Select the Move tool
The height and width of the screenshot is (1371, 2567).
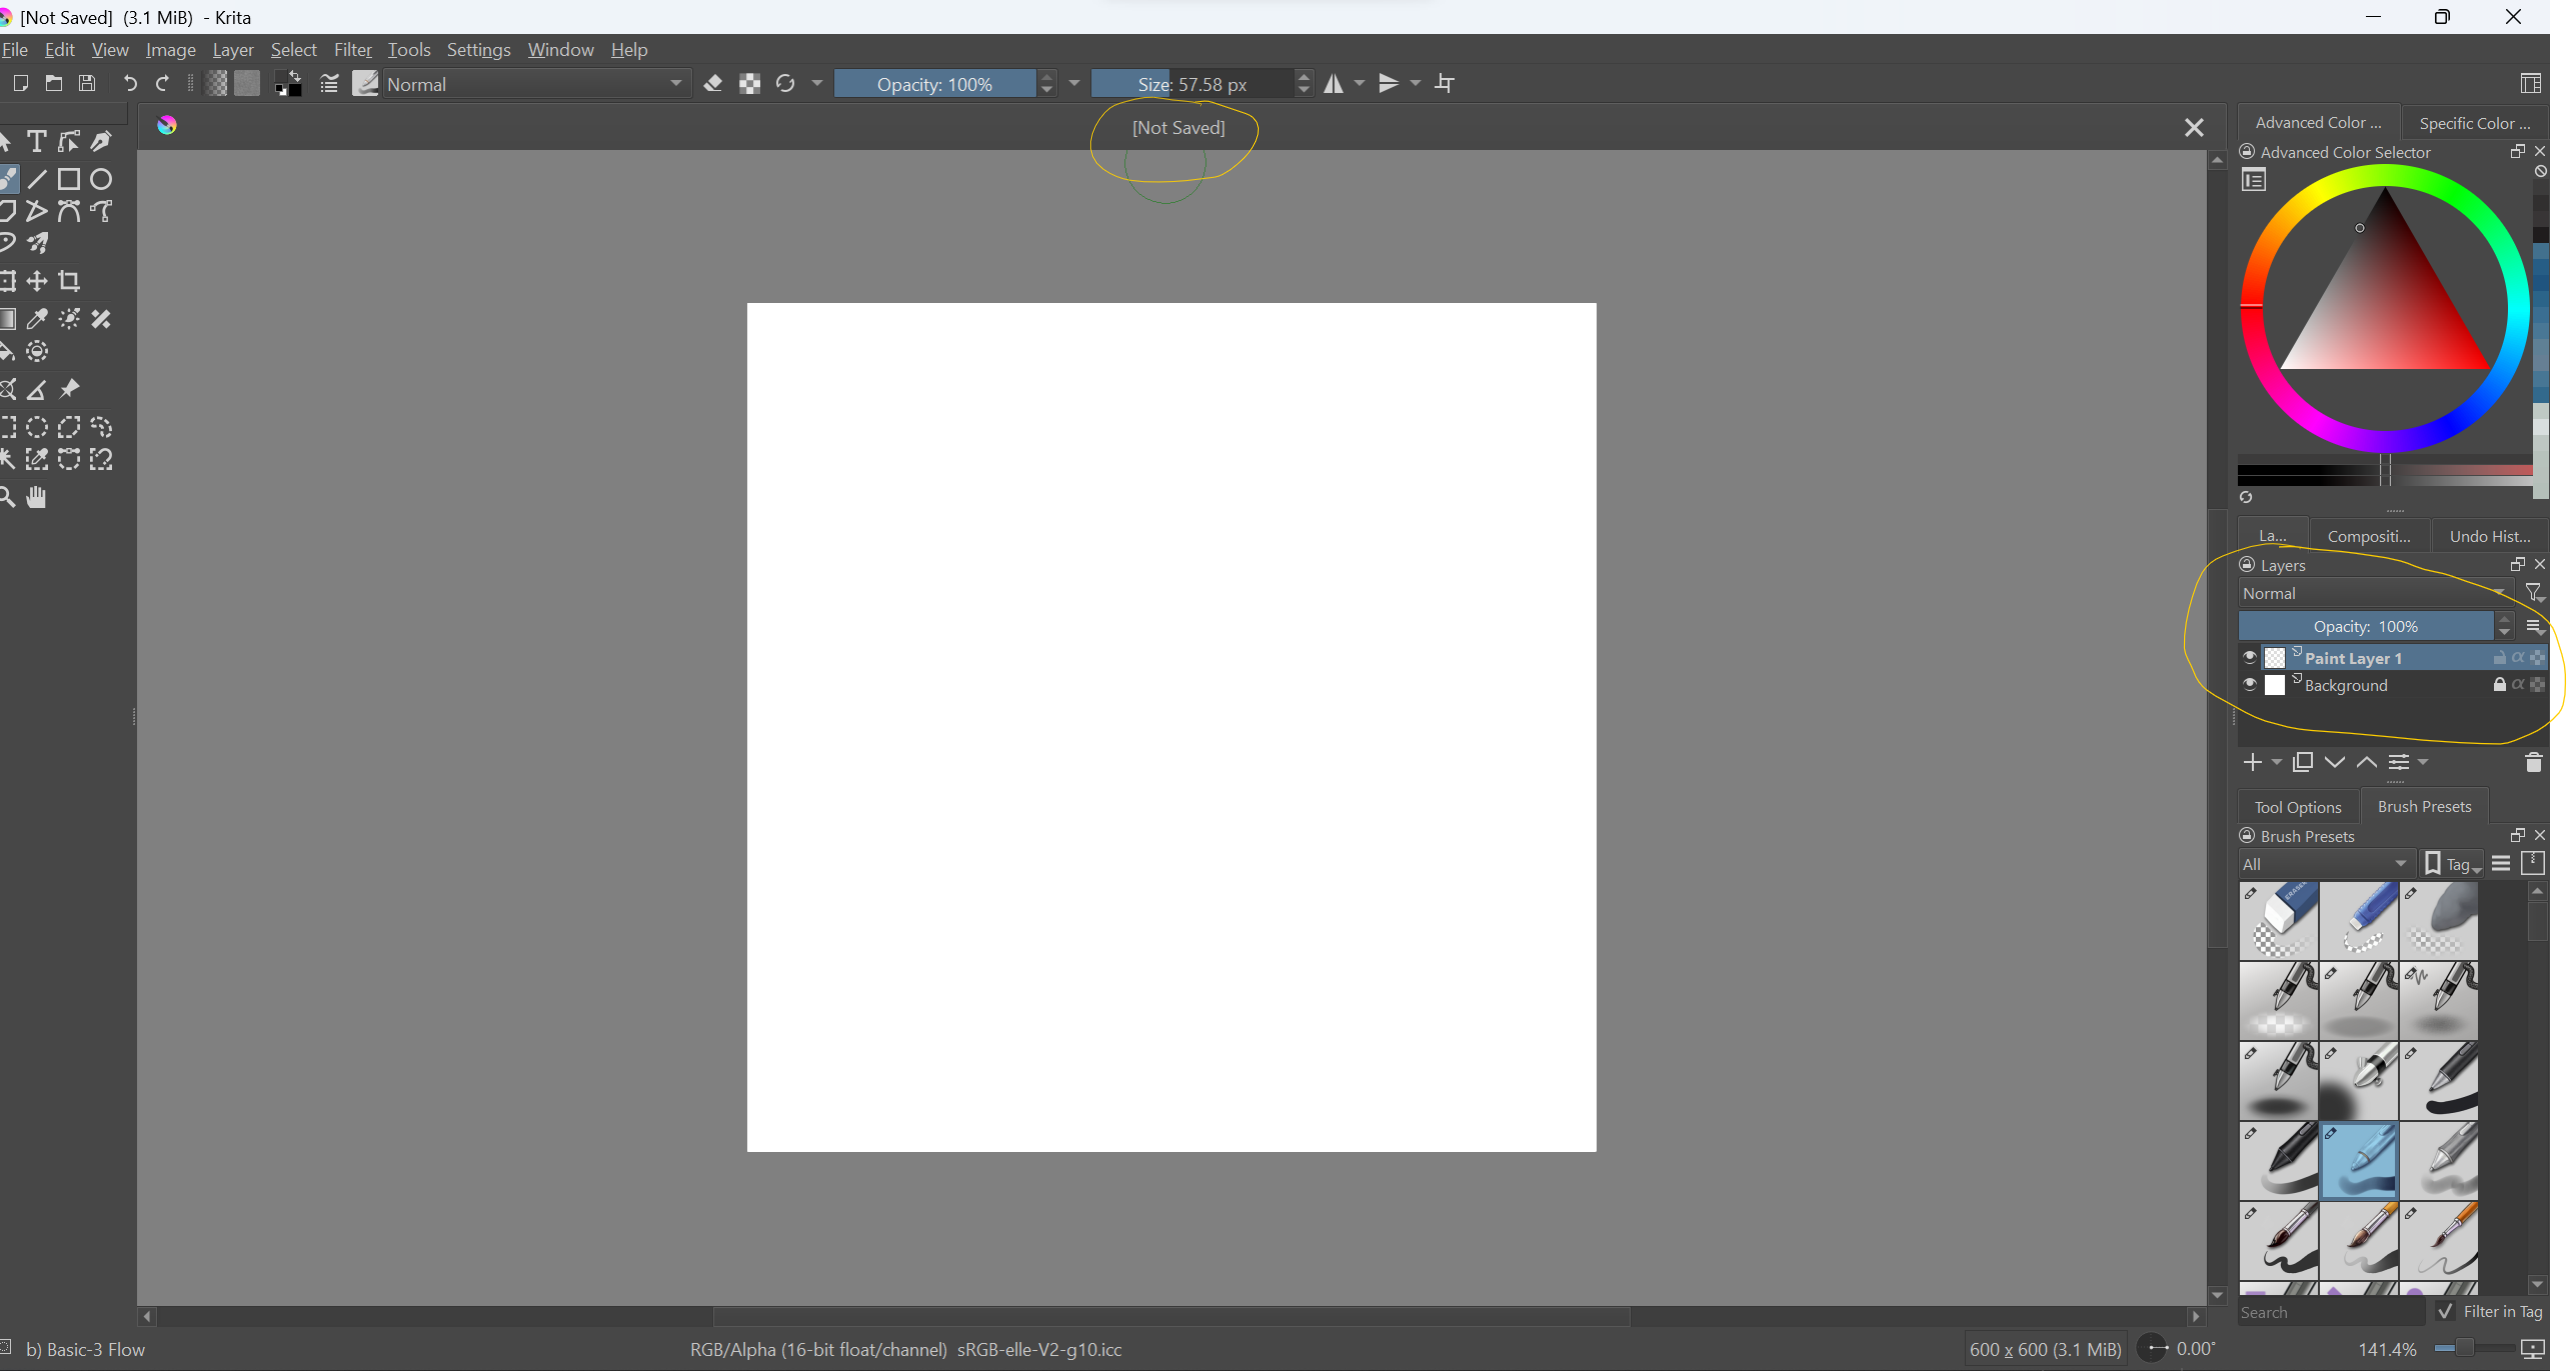click(37, 281)
